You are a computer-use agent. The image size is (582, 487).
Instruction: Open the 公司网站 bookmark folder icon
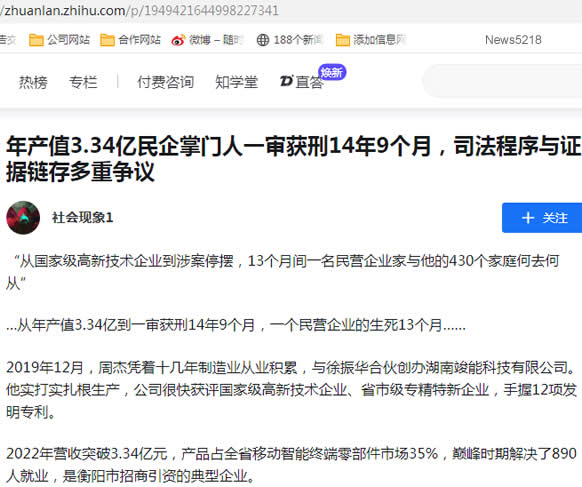[36, 40]
